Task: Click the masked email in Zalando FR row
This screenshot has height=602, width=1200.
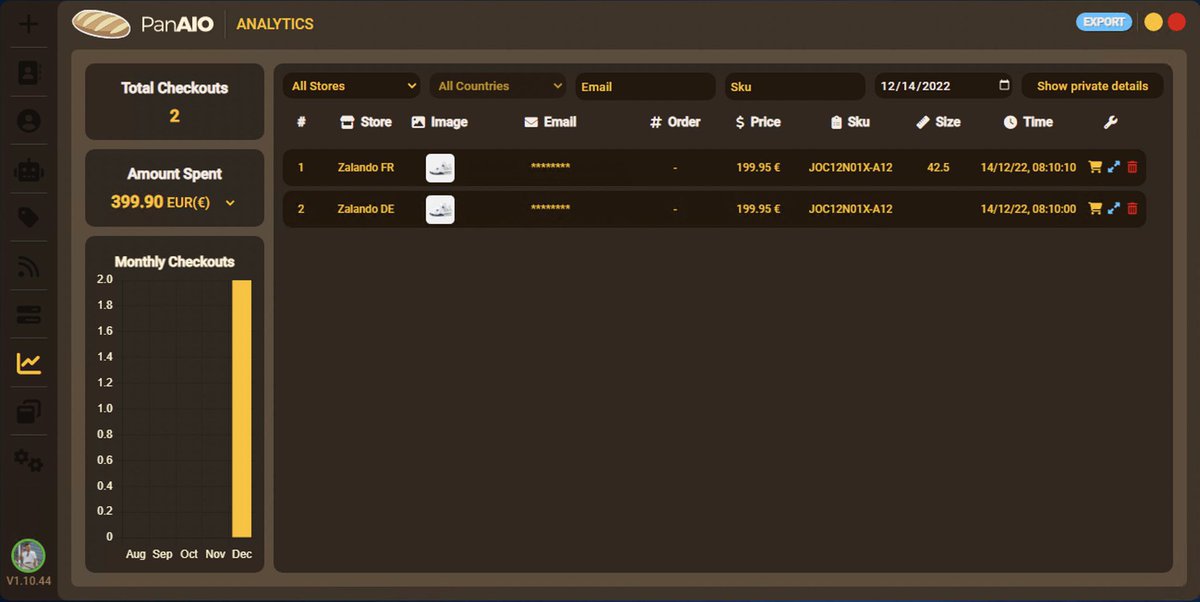Action: 550,168
